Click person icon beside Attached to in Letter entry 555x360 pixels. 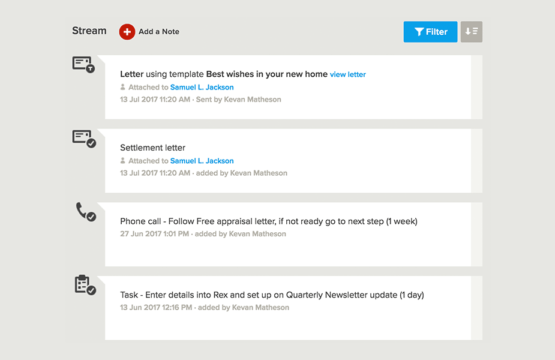(123, 87)
